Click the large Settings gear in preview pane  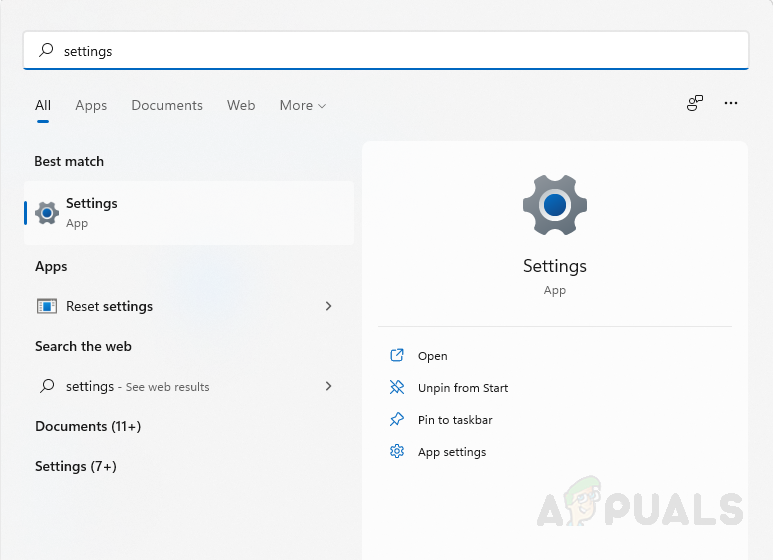pyautogui.click(x=555, y=205)
